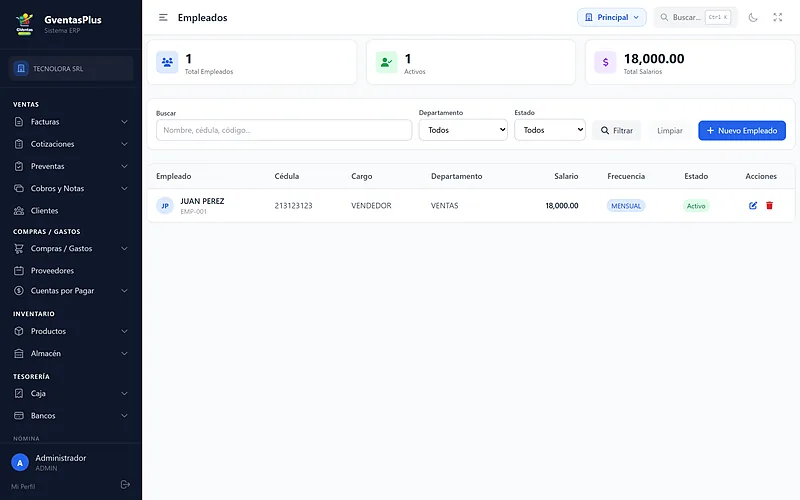Open Clientes in the sidebar
800x500 pixels.
[x=71, y=211]
